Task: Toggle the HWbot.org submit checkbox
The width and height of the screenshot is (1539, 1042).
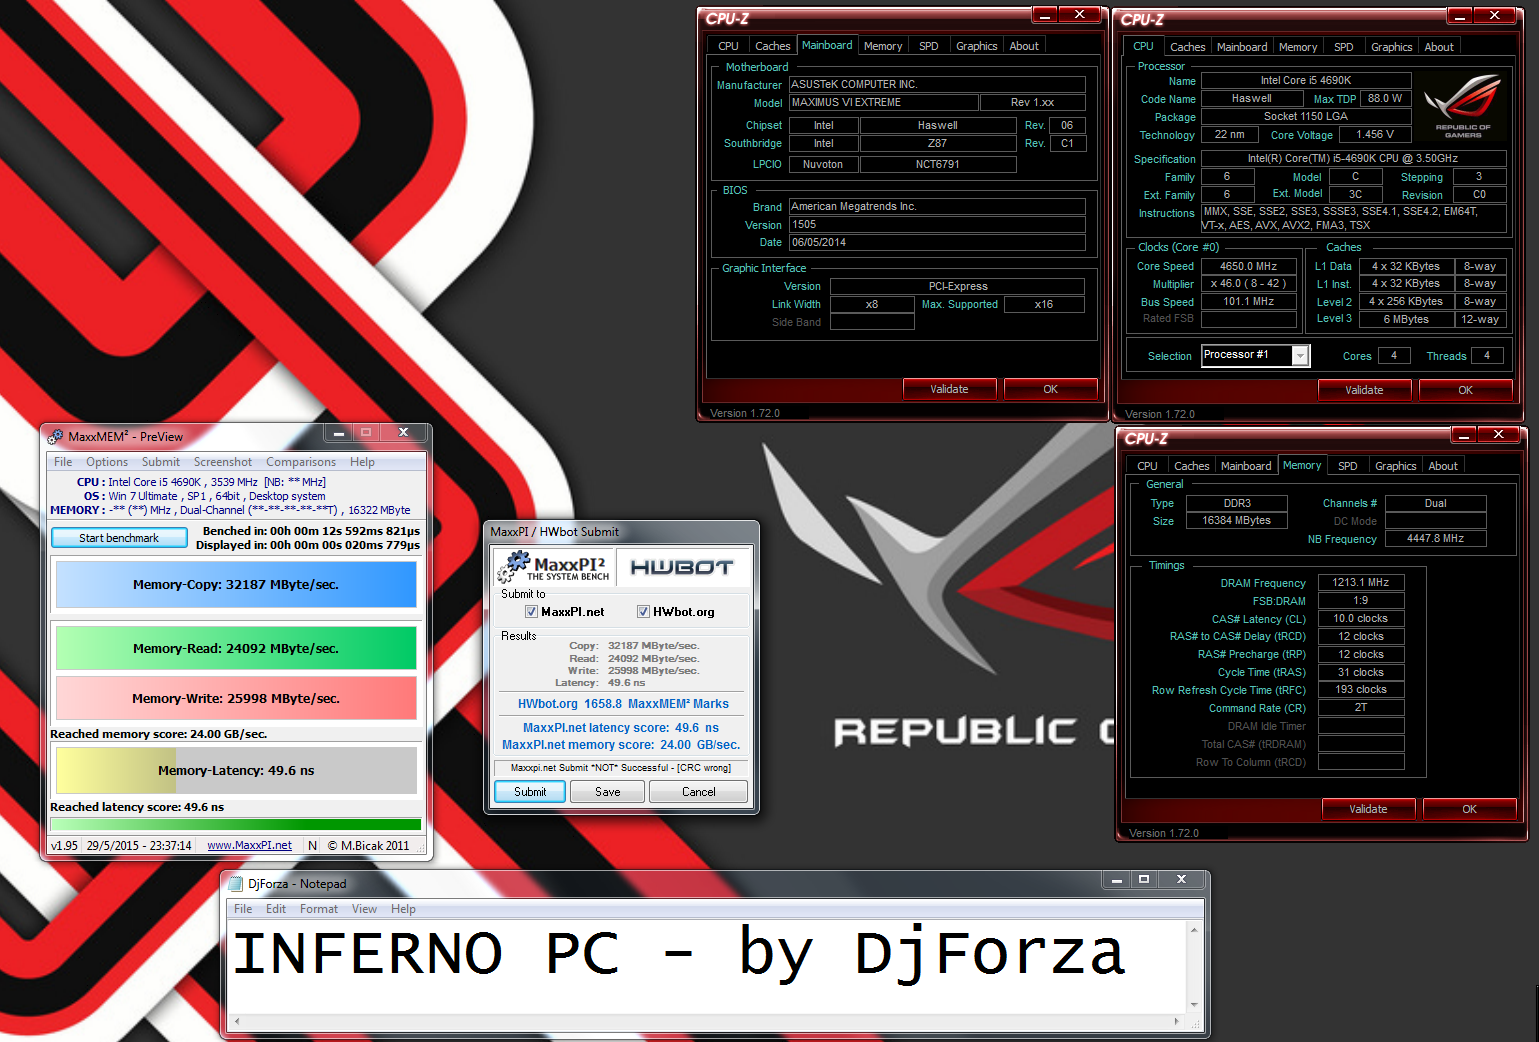Action: [643, 612]
